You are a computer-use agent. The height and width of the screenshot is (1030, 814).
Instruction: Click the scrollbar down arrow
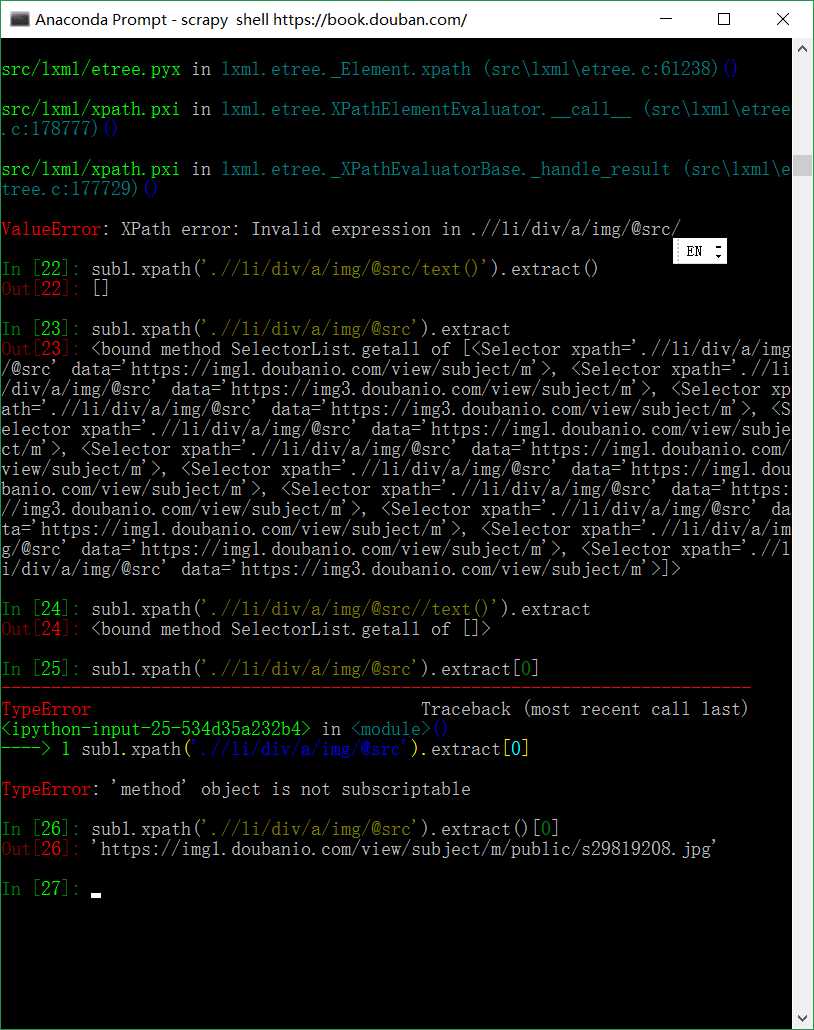click(x=802, y=1018)
